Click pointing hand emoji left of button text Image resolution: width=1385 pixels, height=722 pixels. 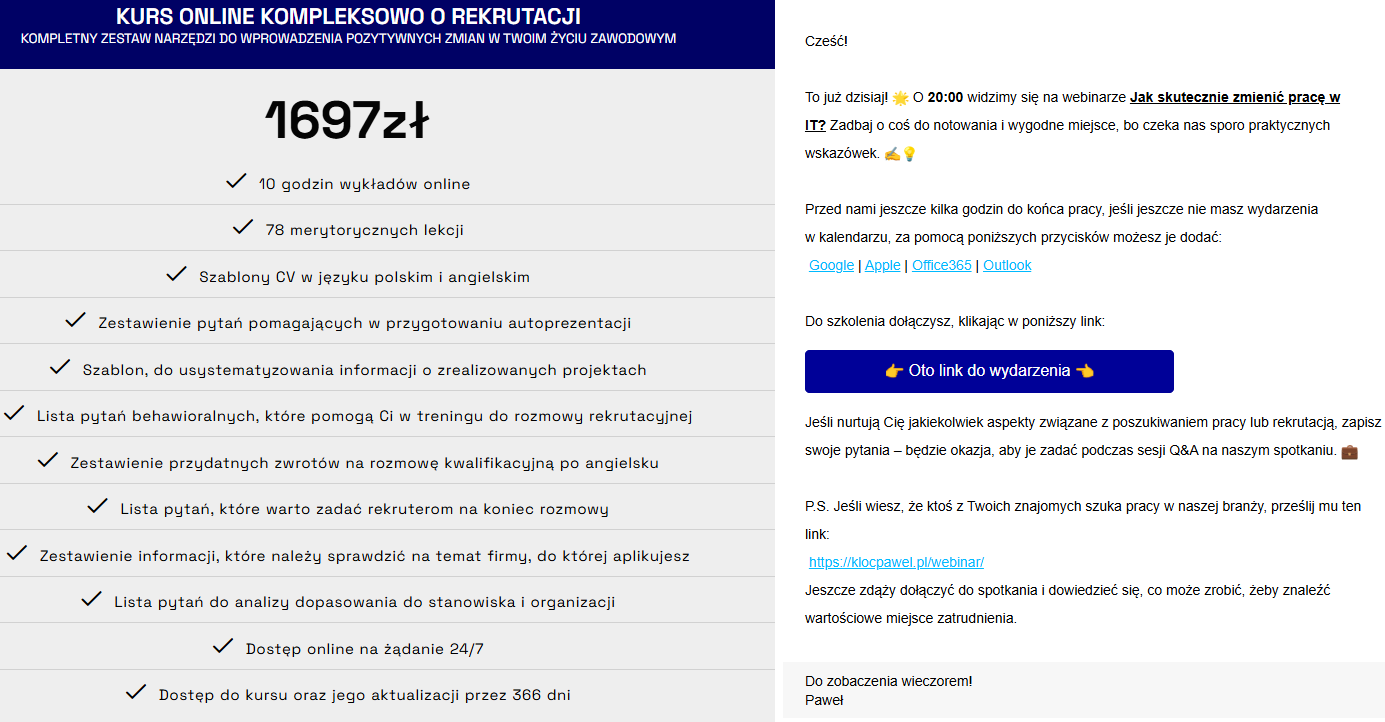pyautogui.click(x=894, y=371)
